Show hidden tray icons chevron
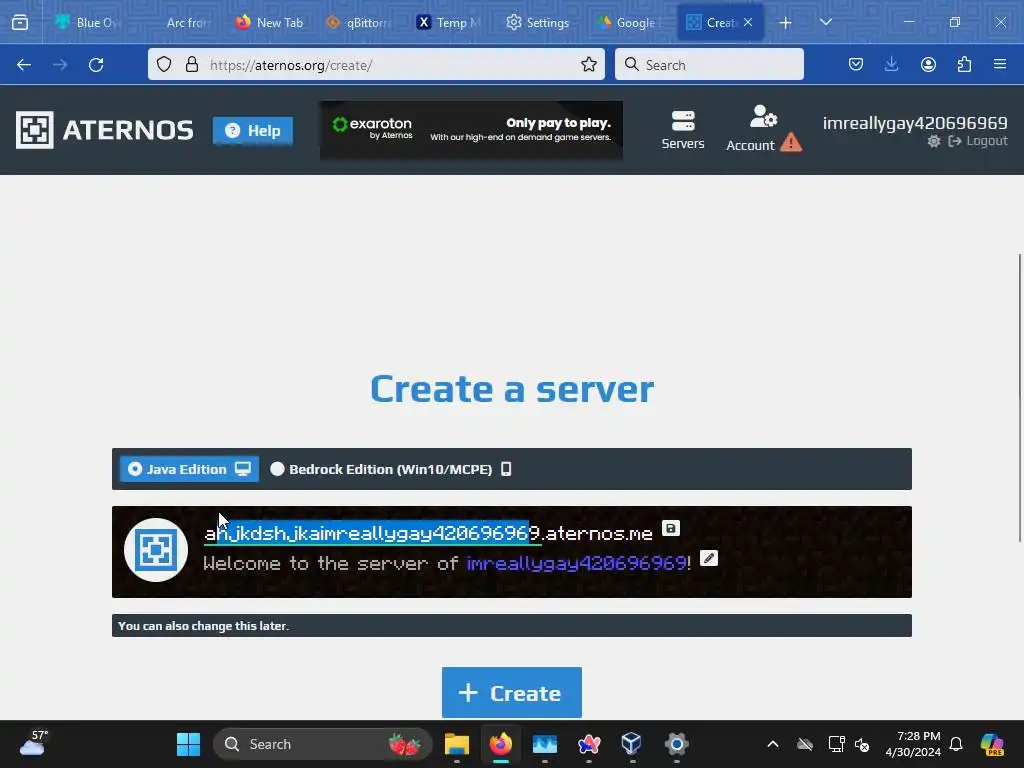 [x=773, y=744]
